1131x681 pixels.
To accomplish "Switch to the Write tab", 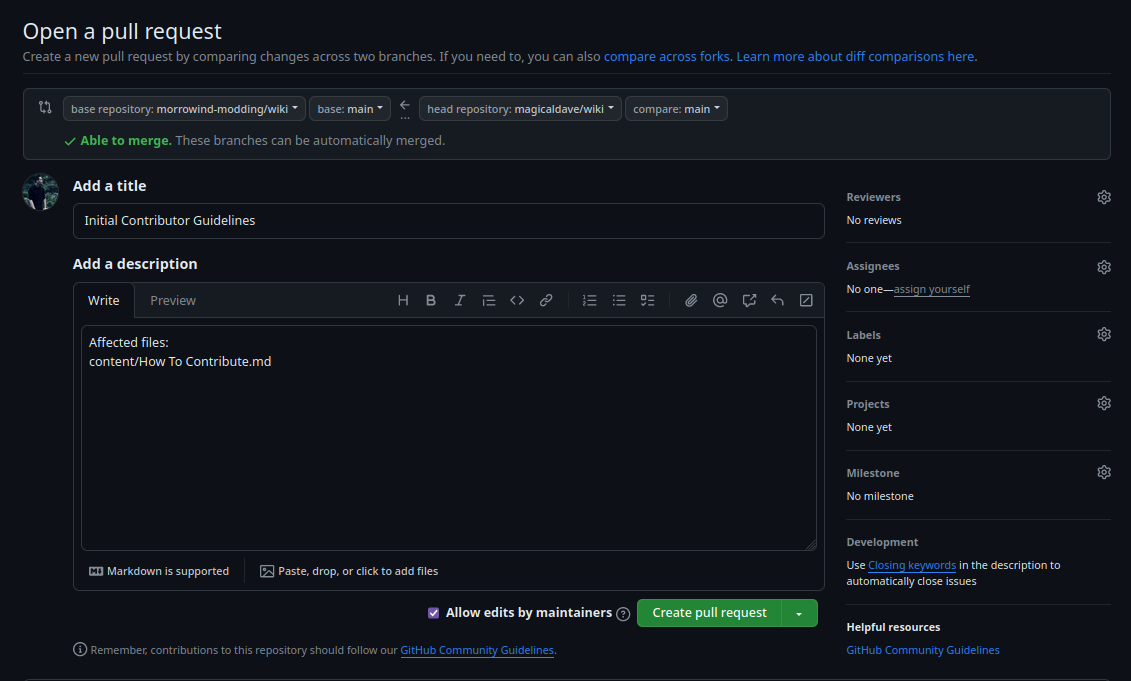I will (104, 300).
